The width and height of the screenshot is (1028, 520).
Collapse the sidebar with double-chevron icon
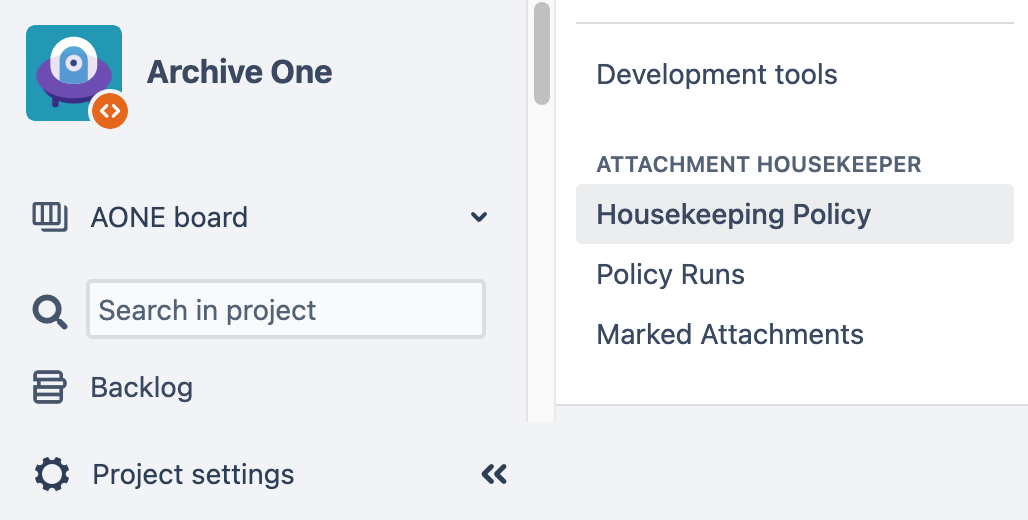(494, 474)
